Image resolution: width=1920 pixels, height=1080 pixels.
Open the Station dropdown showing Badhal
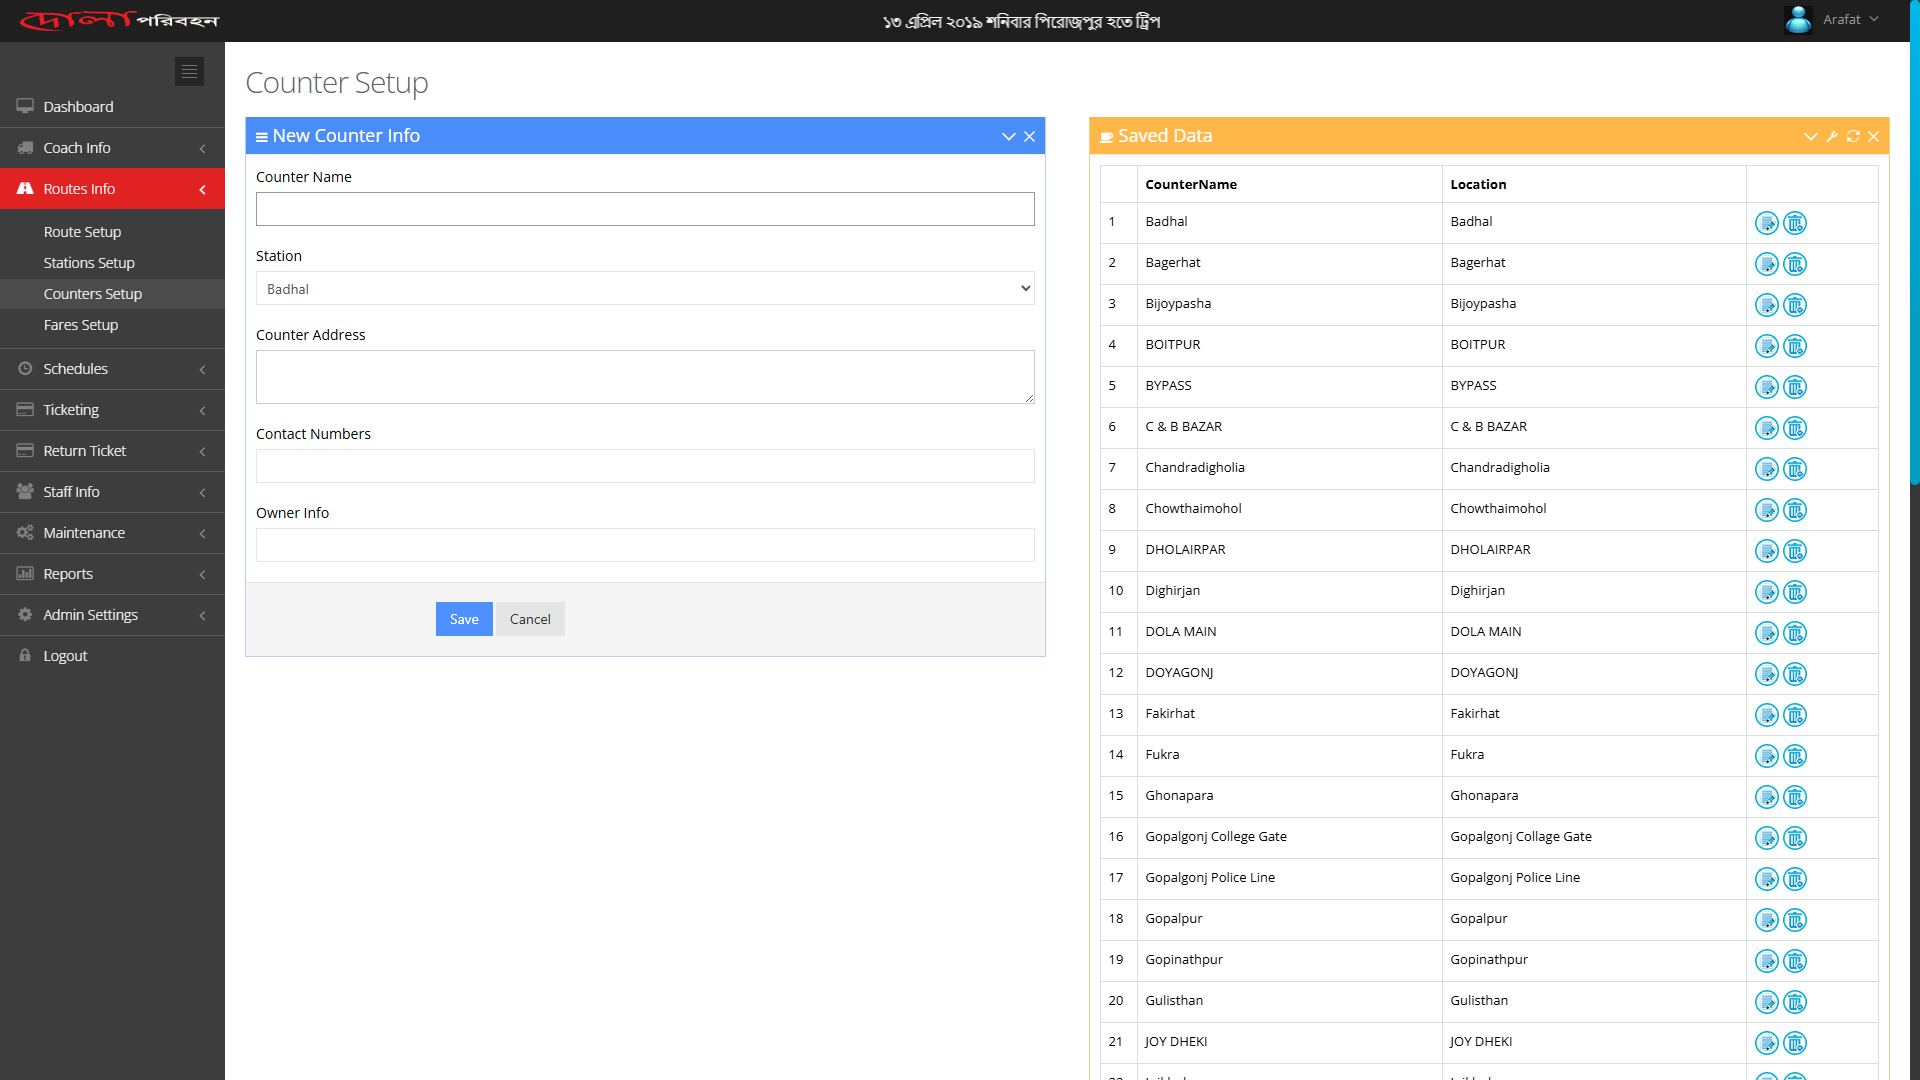click(645, 289)
